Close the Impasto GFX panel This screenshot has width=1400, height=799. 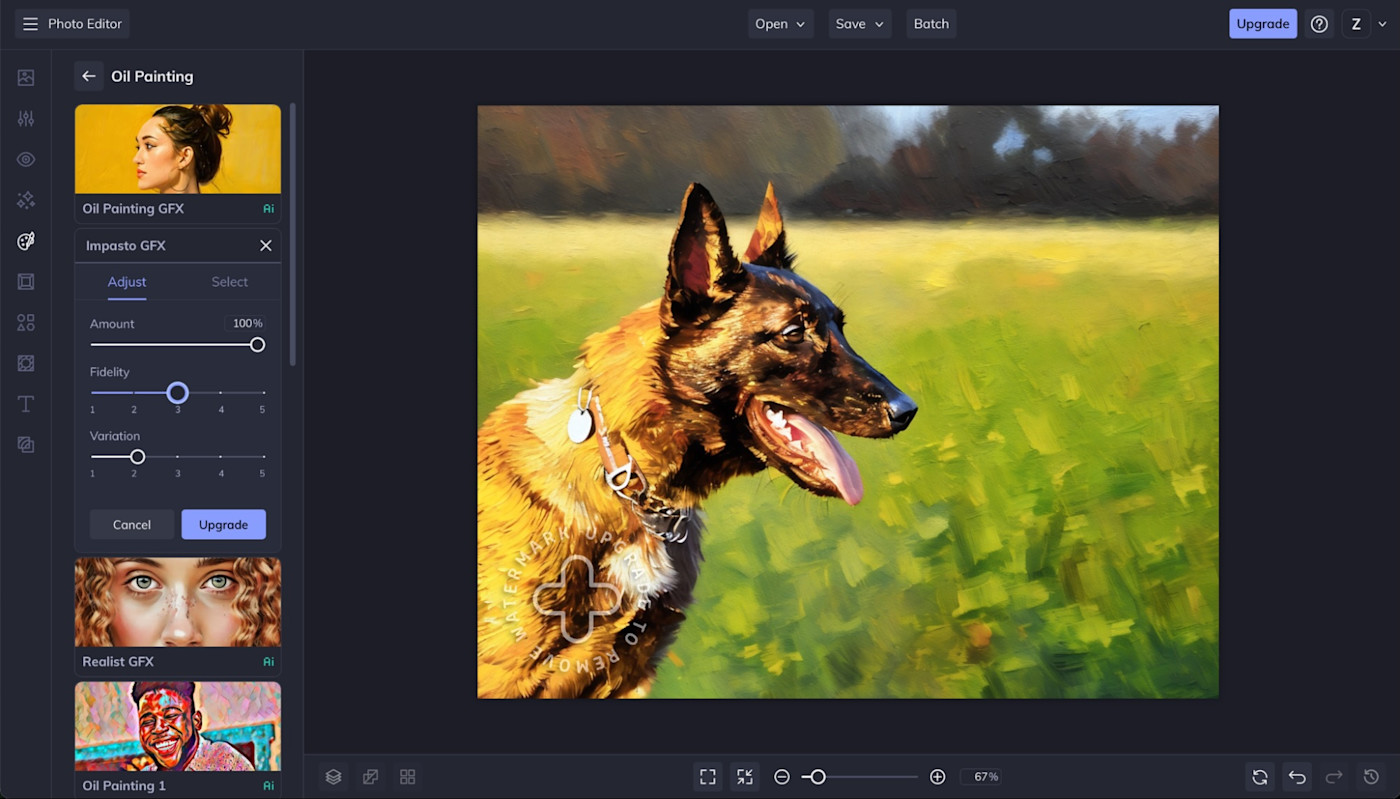click(x=266, y=246)
